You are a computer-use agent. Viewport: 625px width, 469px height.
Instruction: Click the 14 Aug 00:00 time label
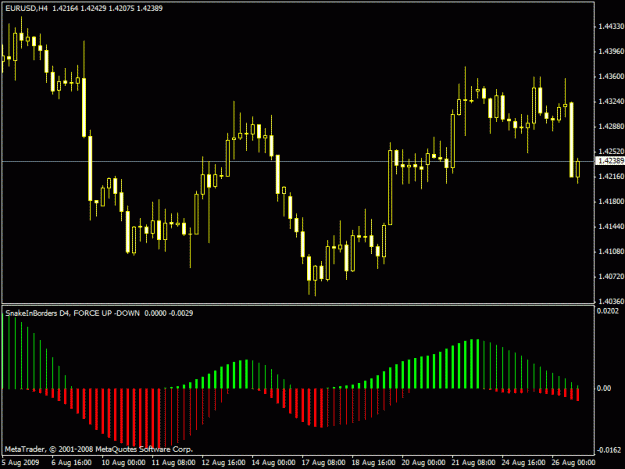coord(273,463)
